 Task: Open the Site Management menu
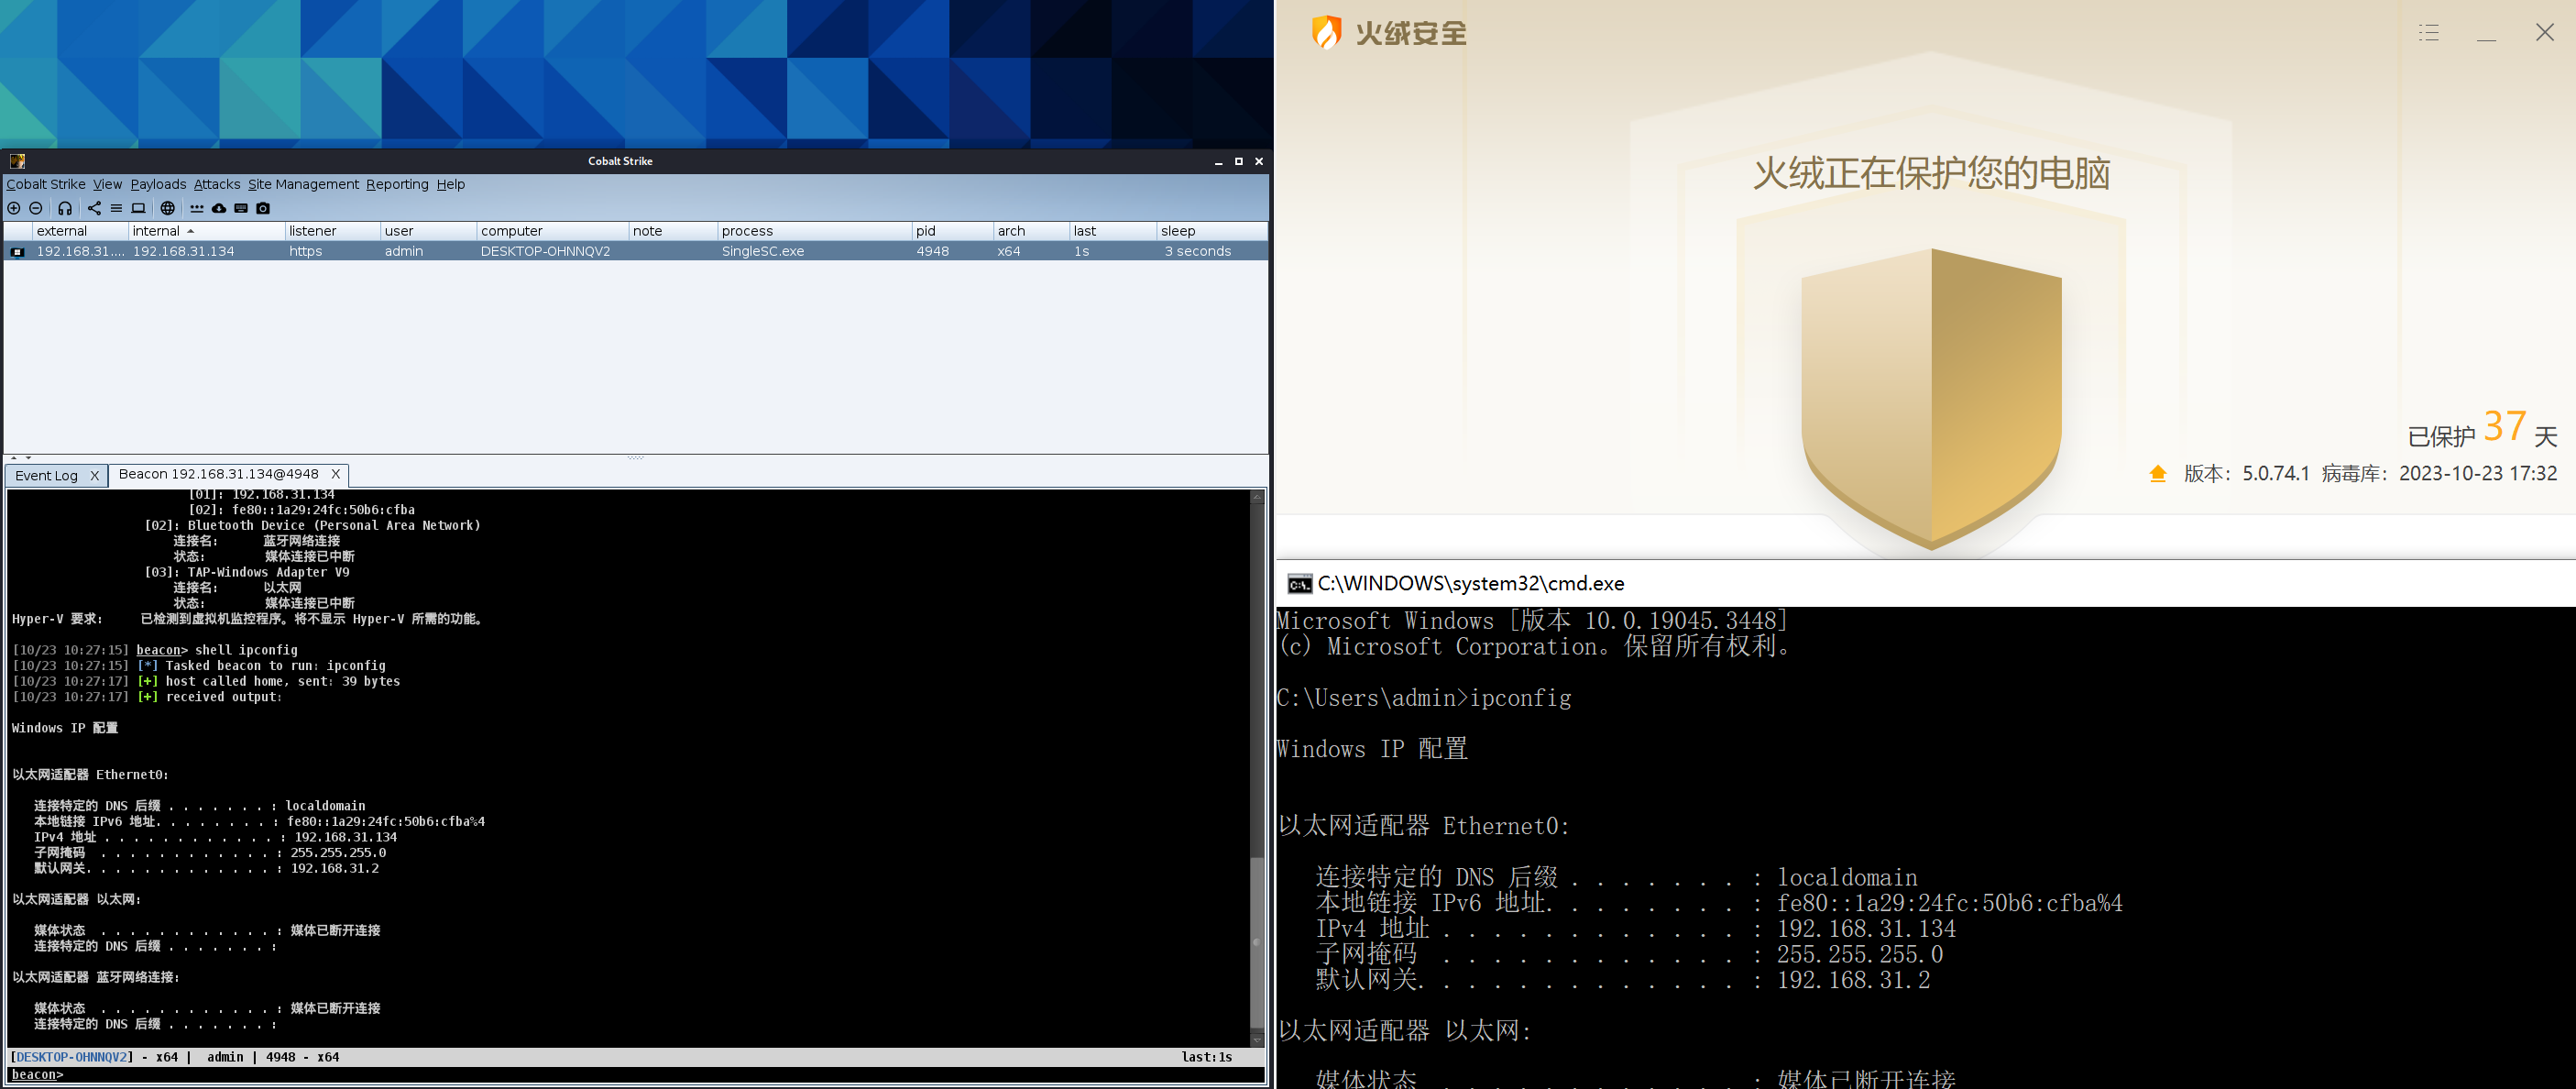tap(303, 184)
